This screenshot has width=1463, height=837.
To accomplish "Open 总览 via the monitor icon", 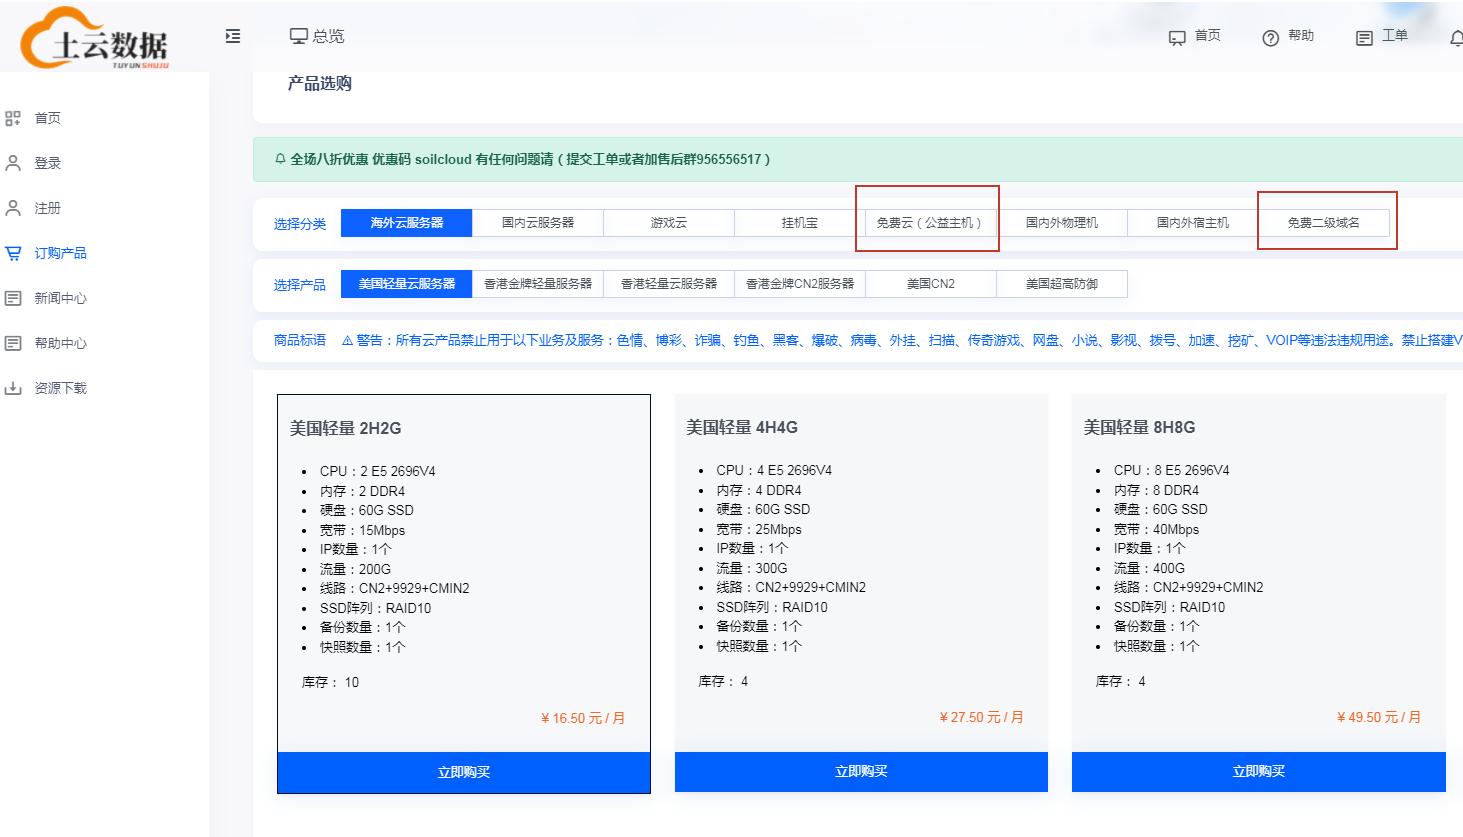I will (299, 34).
